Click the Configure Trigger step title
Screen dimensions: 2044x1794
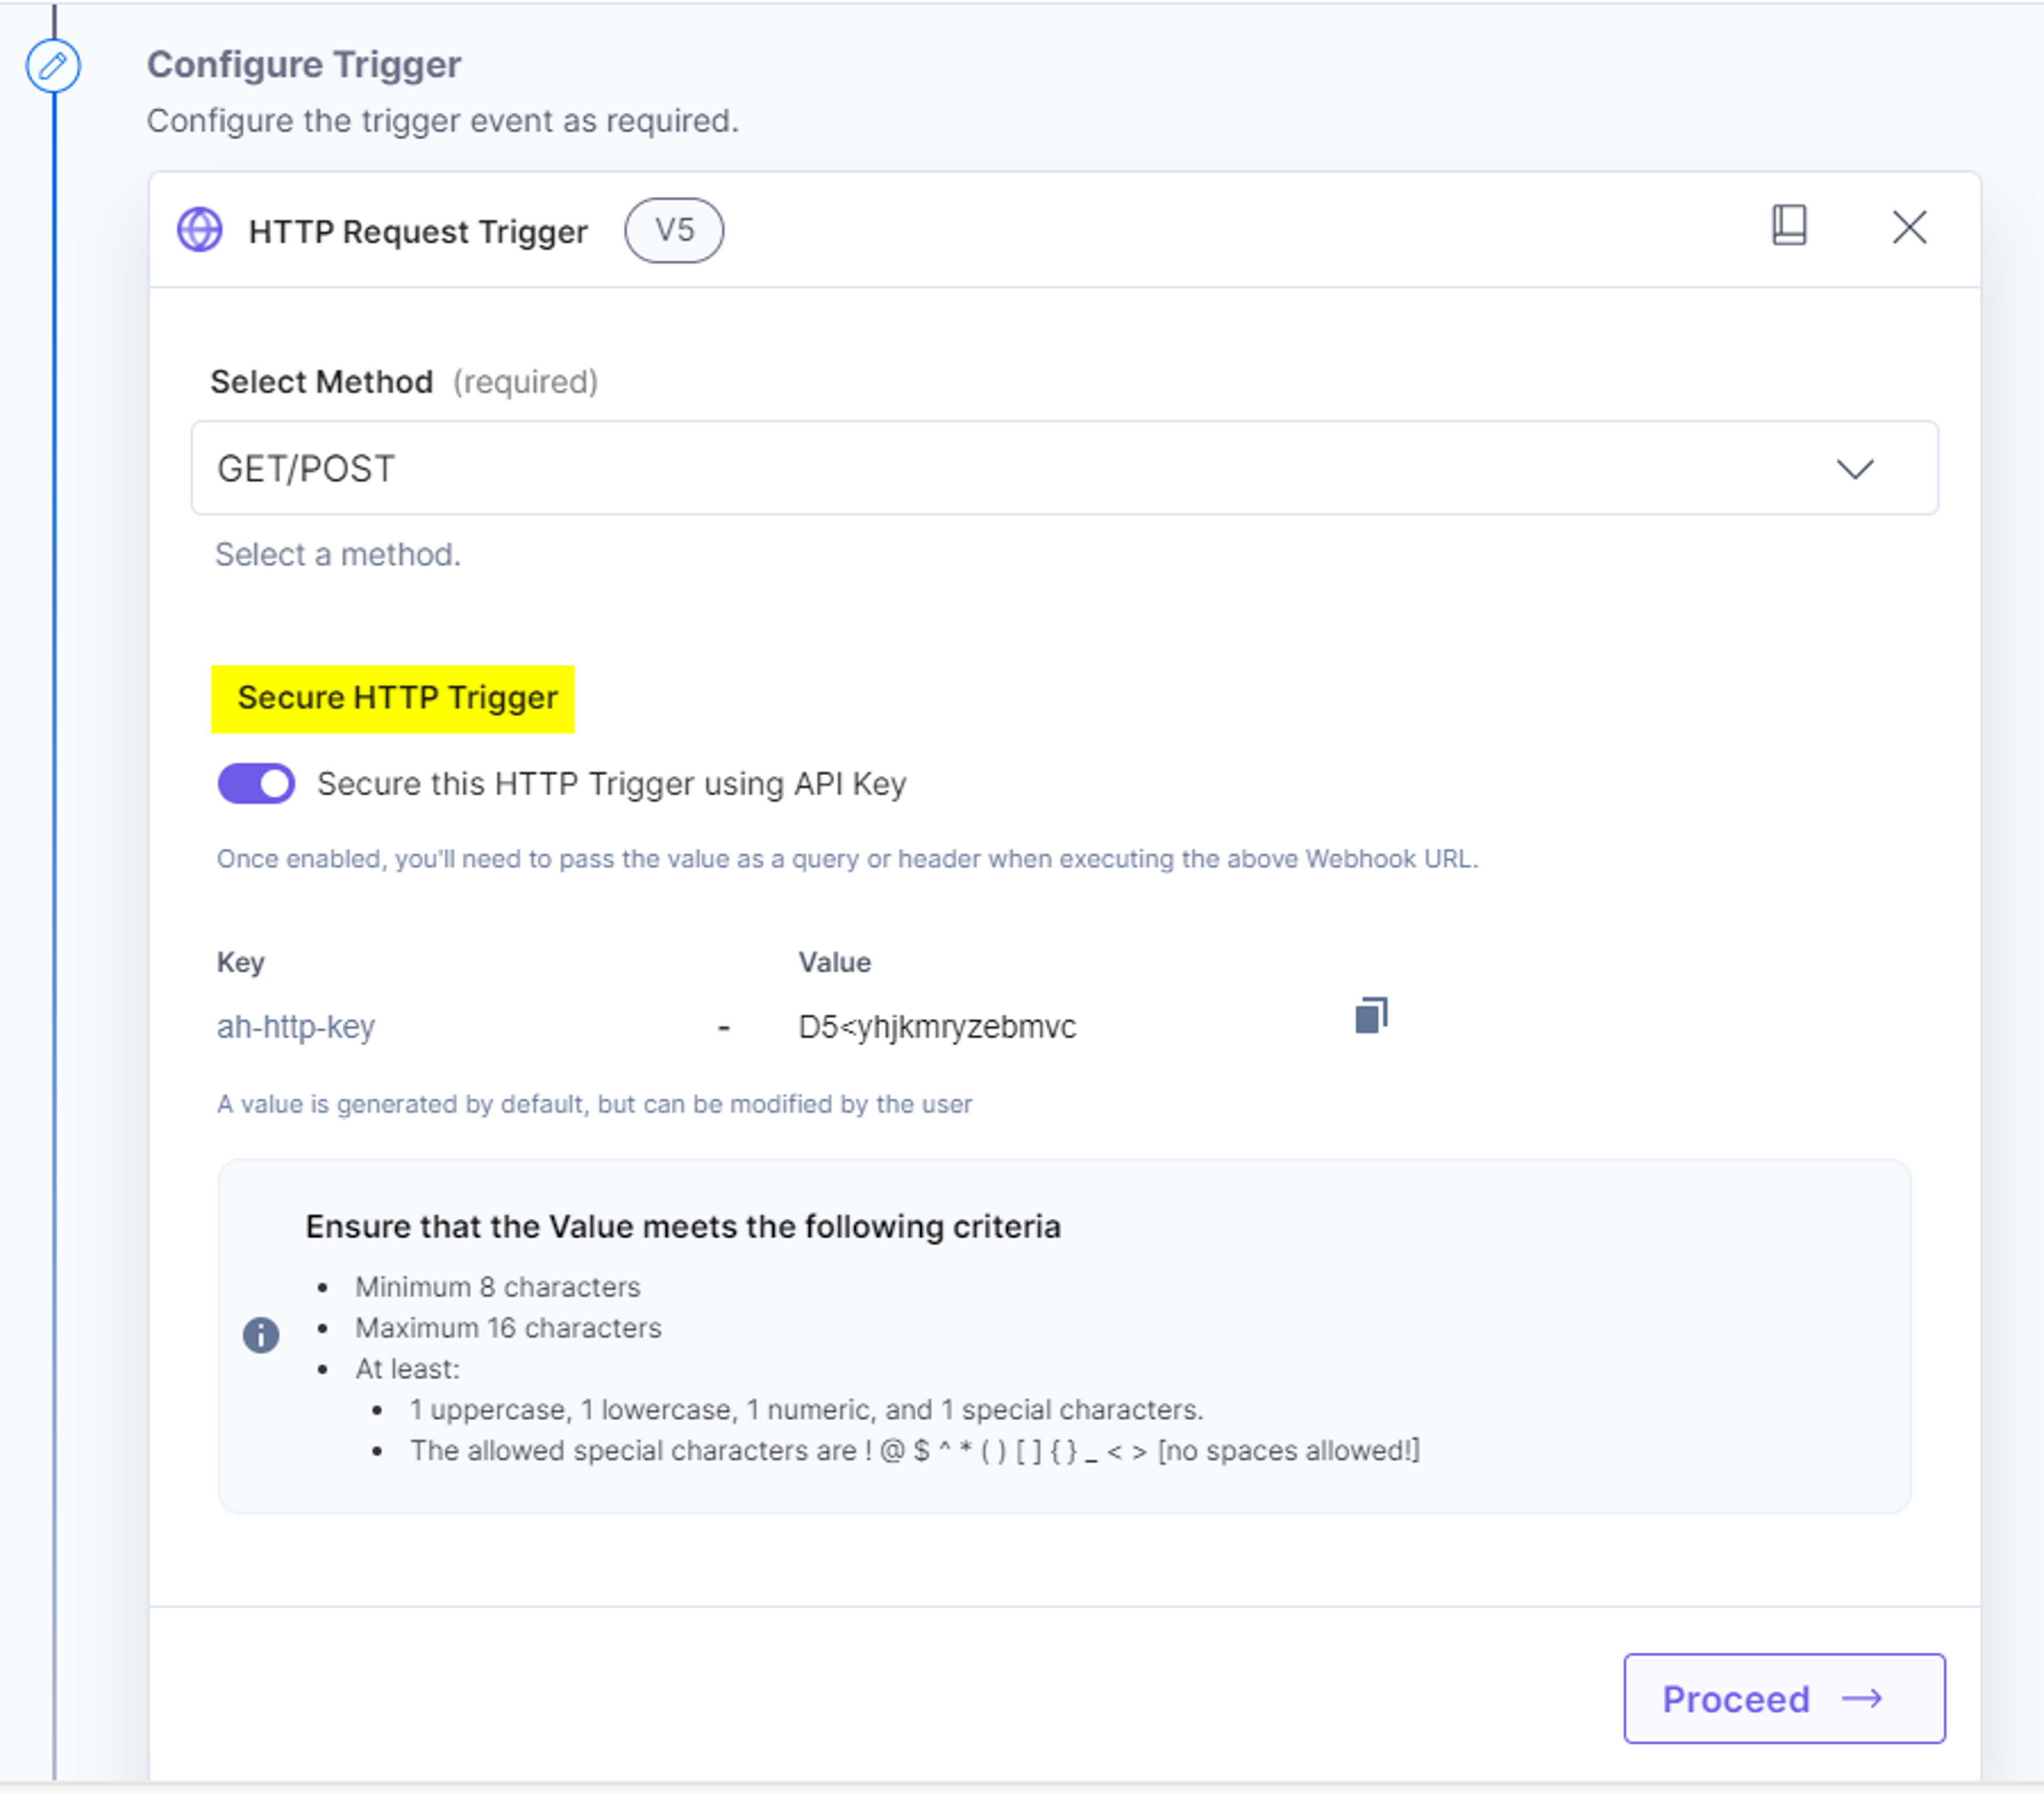click(x=304, y=65)
